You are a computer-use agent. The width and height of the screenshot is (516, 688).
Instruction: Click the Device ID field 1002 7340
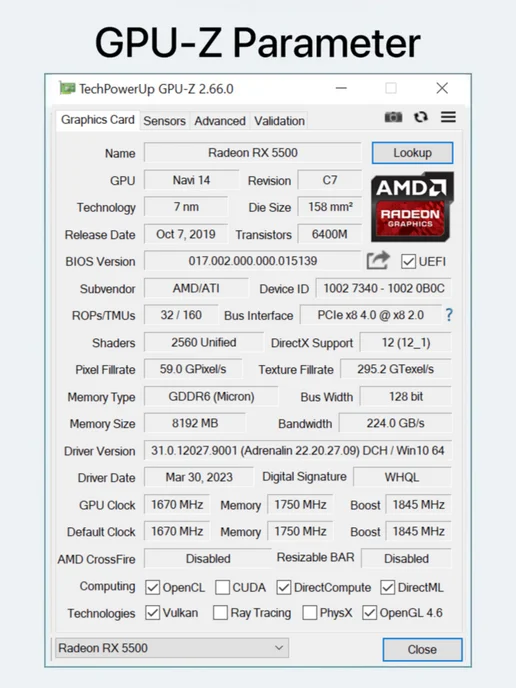(384, 288)
